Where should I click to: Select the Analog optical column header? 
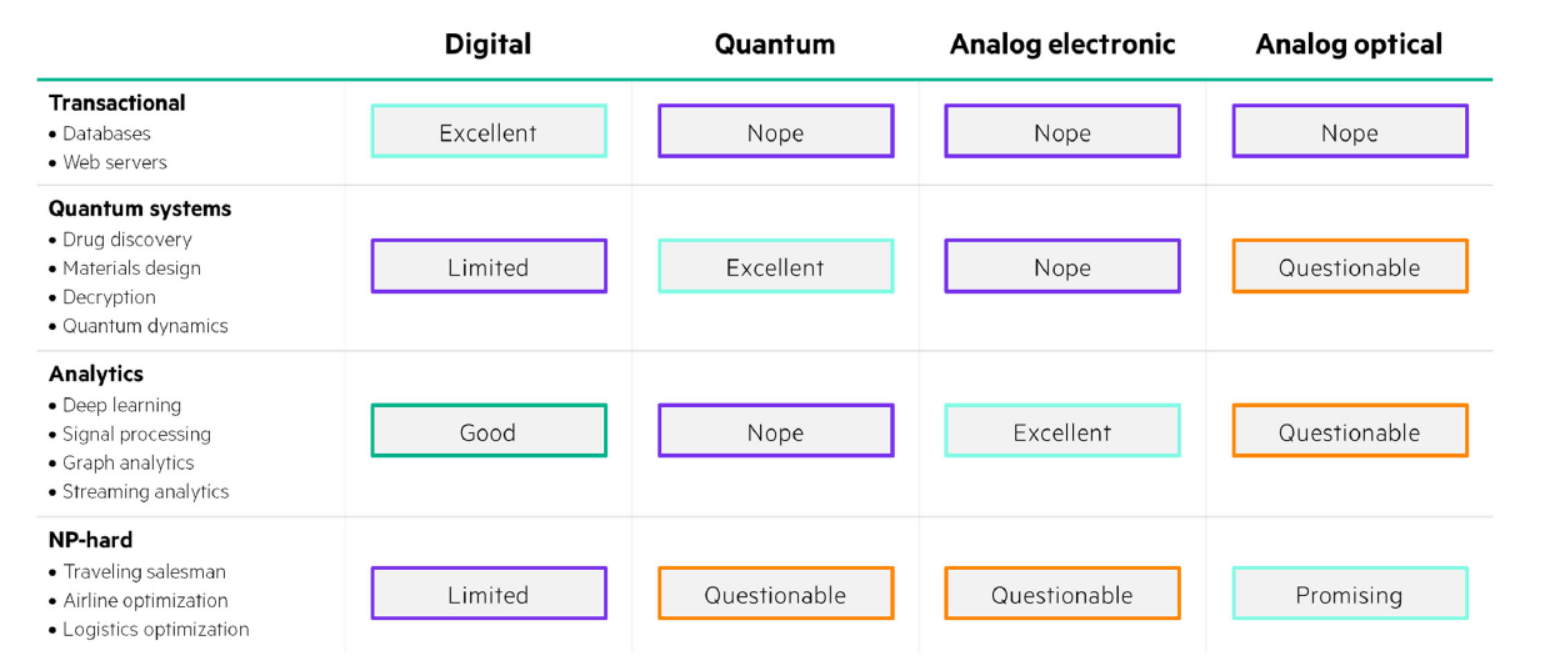tap(1349, 45)
